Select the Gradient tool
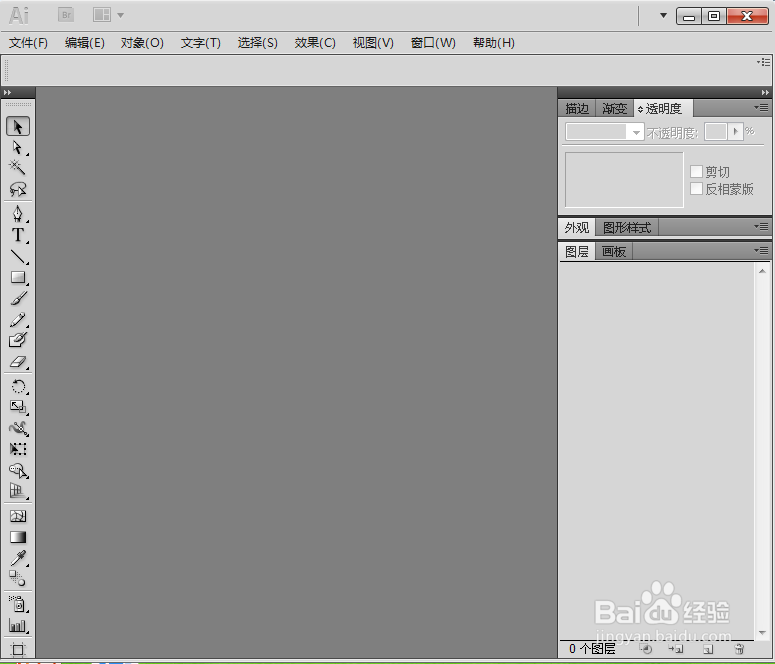This screenshot has width=775, height=664. pos(18,537)
